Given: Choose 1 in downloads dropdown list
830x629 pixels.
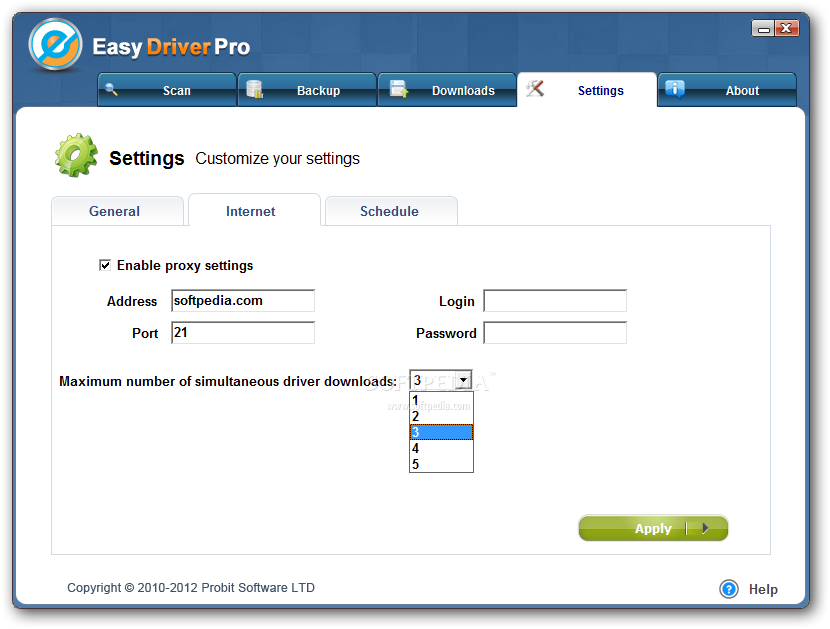Looking at the screenshot, I should click(x=441, y=400).
